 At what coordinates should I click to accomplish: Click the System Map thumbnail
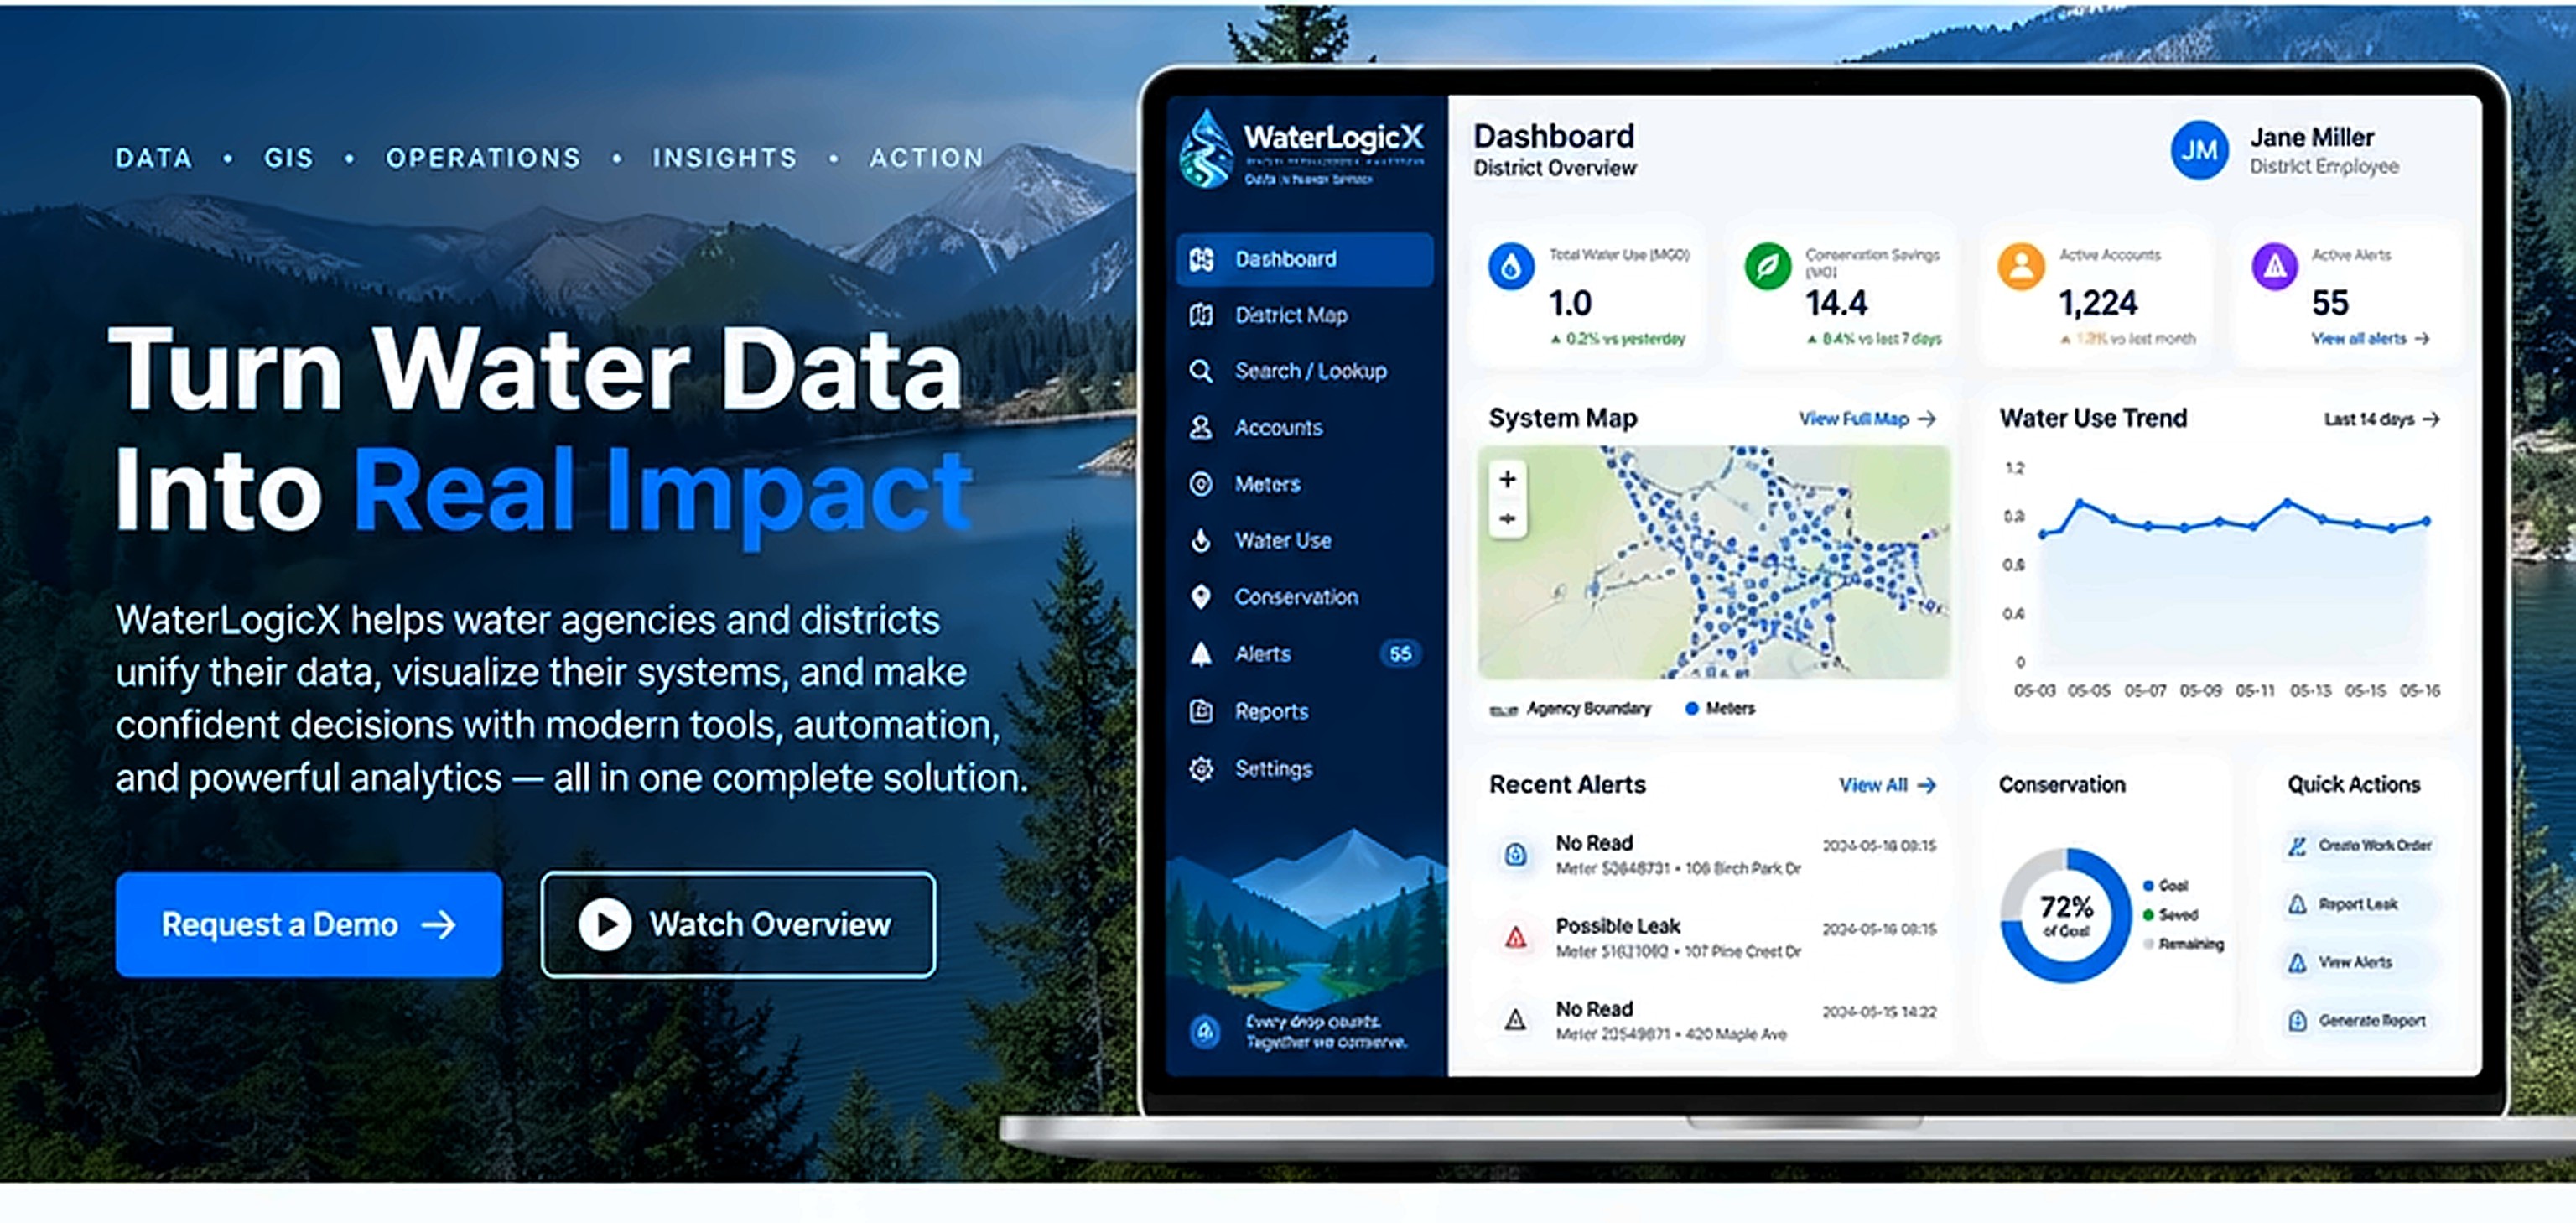[x=1714, y=562]
